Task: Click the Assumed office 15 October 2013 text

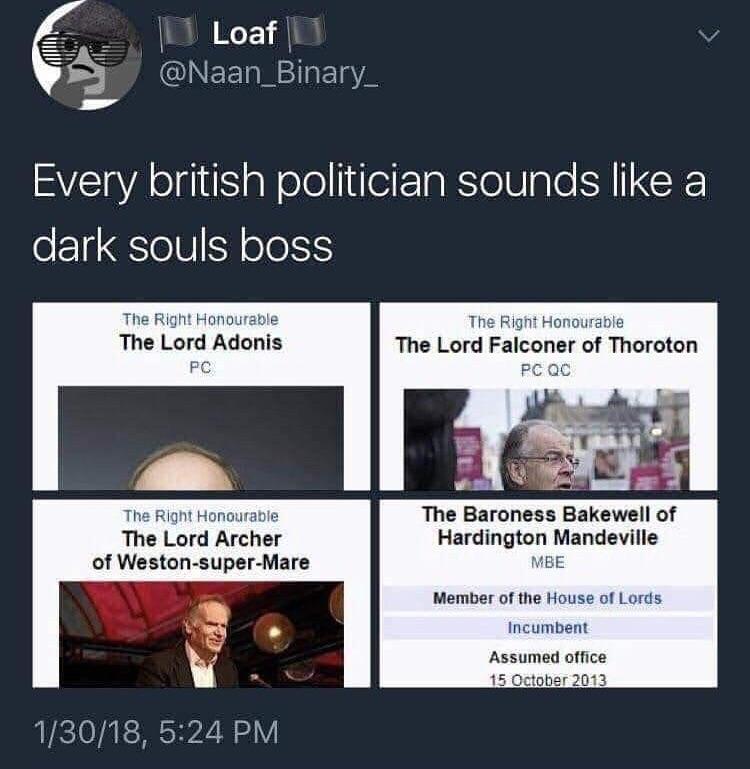Action: tap(547, 668)
